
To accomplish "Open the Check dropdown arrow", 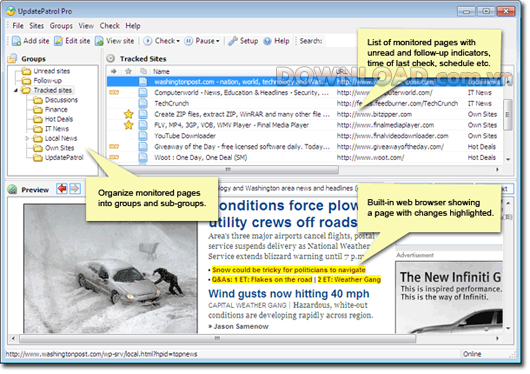I will (178, 41).
